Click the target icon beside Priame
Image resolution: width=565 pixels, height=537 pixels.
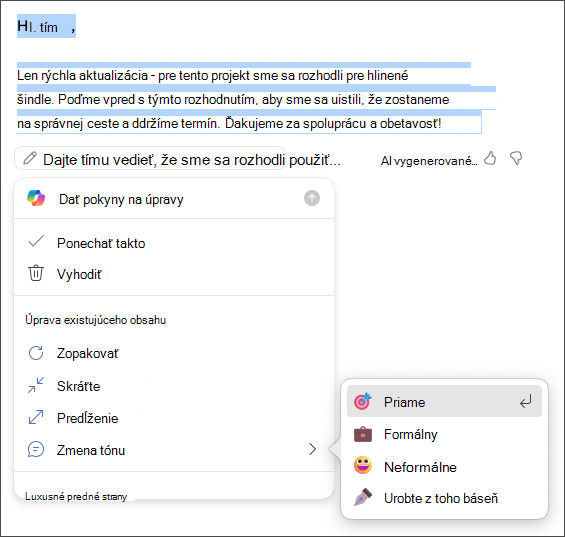point(362,401)
